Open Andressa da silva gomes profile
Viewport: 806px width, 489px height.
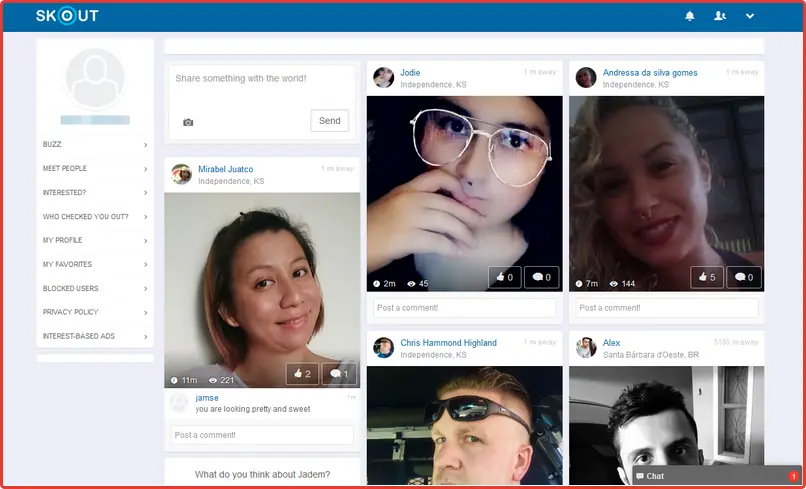[x=650, y=73]
